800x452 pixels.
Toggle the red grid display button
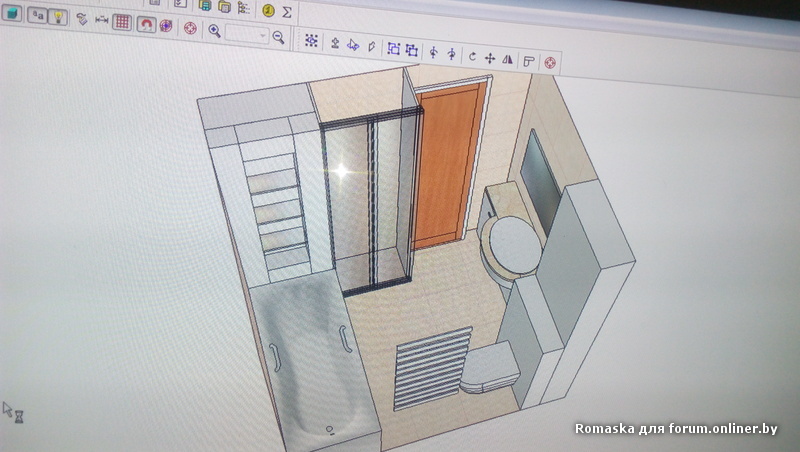point(122,22)
